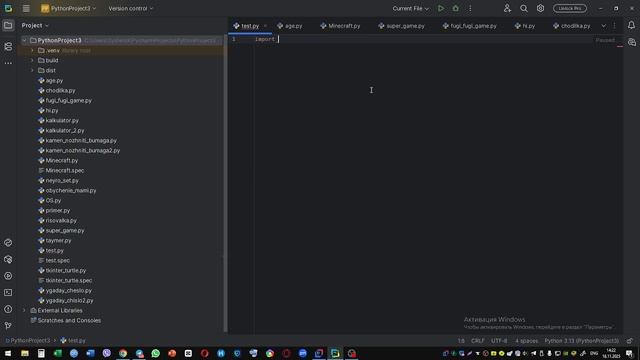Change Python 3.13 interpreter

pyautogui.click(x=582, y=340)
